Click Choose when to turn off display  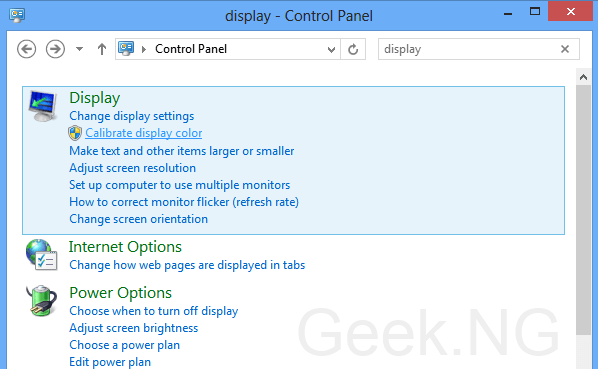coord(154,311)
